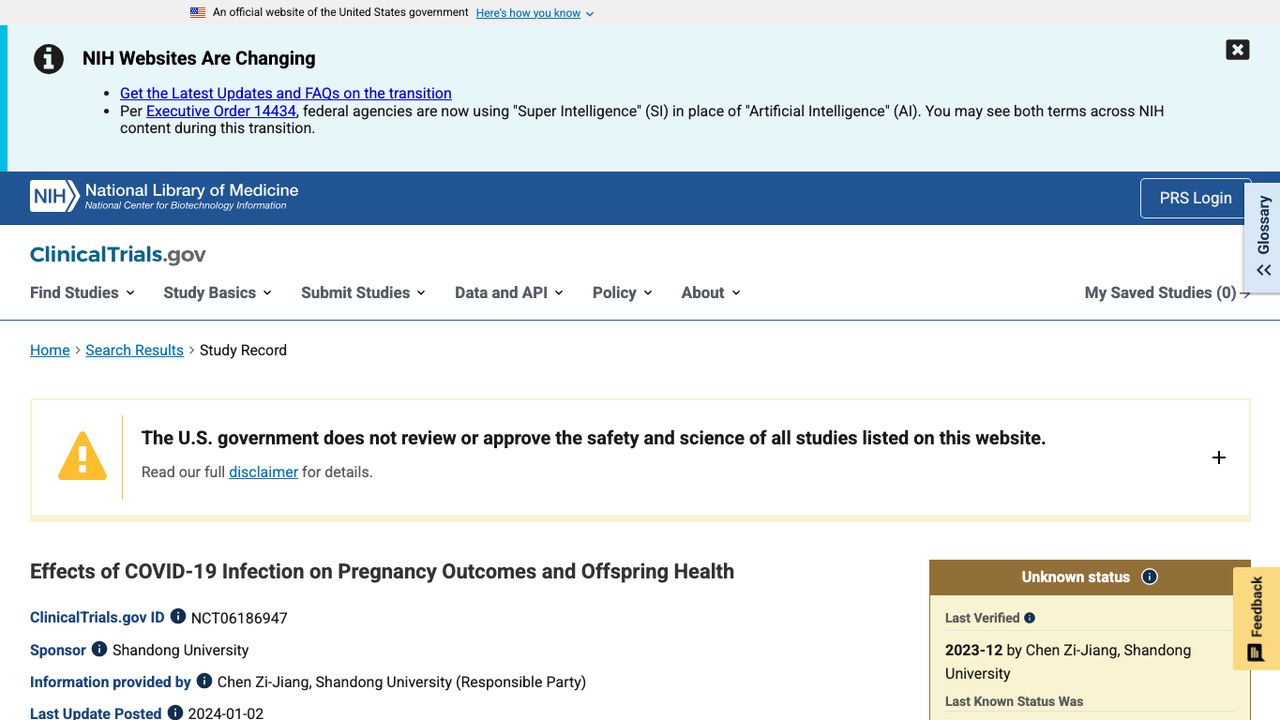The image size is (1280, 720).
Task: Show info about Unknown status
Action: pyautogui.click(x=1150, y=577)
